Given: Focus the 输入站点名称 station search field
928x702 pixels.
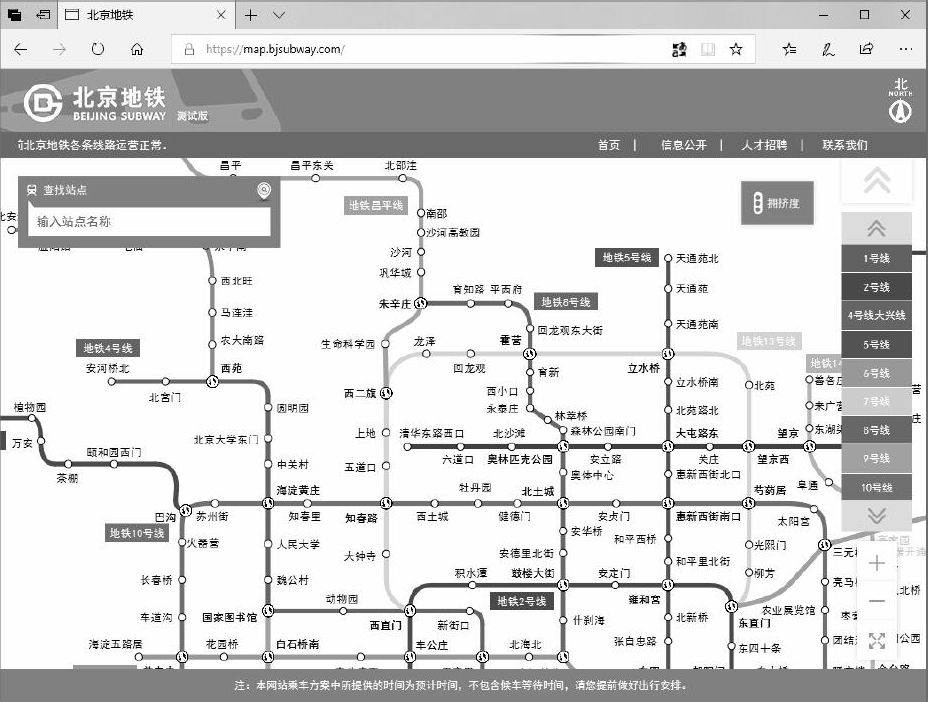Looking at the screenshot, I should pyautogui.click(x=149, y=221).
